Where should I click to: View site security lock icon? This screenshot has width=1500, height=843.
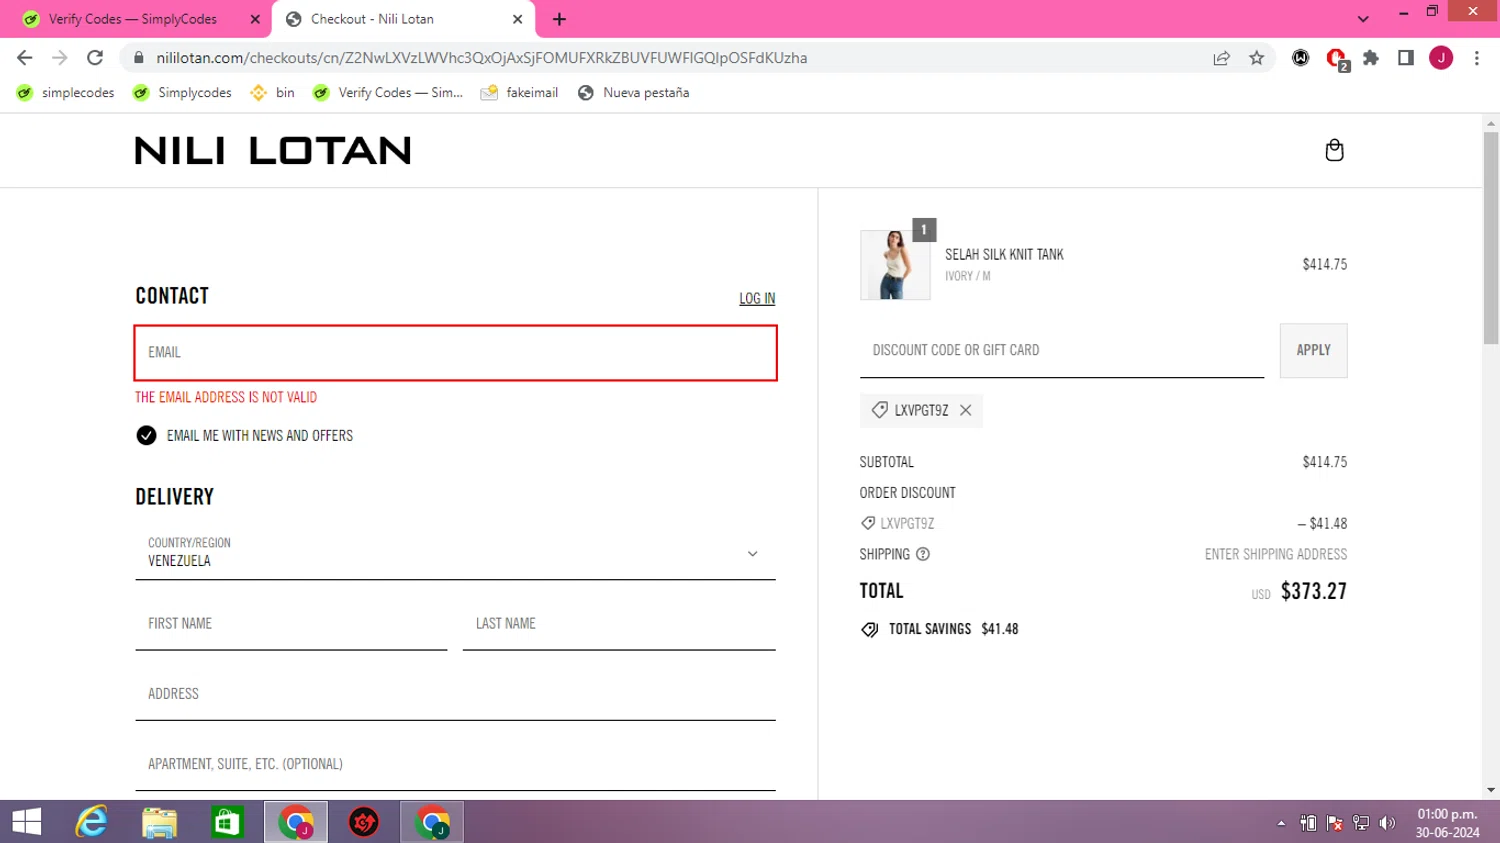tap(139, 58)
